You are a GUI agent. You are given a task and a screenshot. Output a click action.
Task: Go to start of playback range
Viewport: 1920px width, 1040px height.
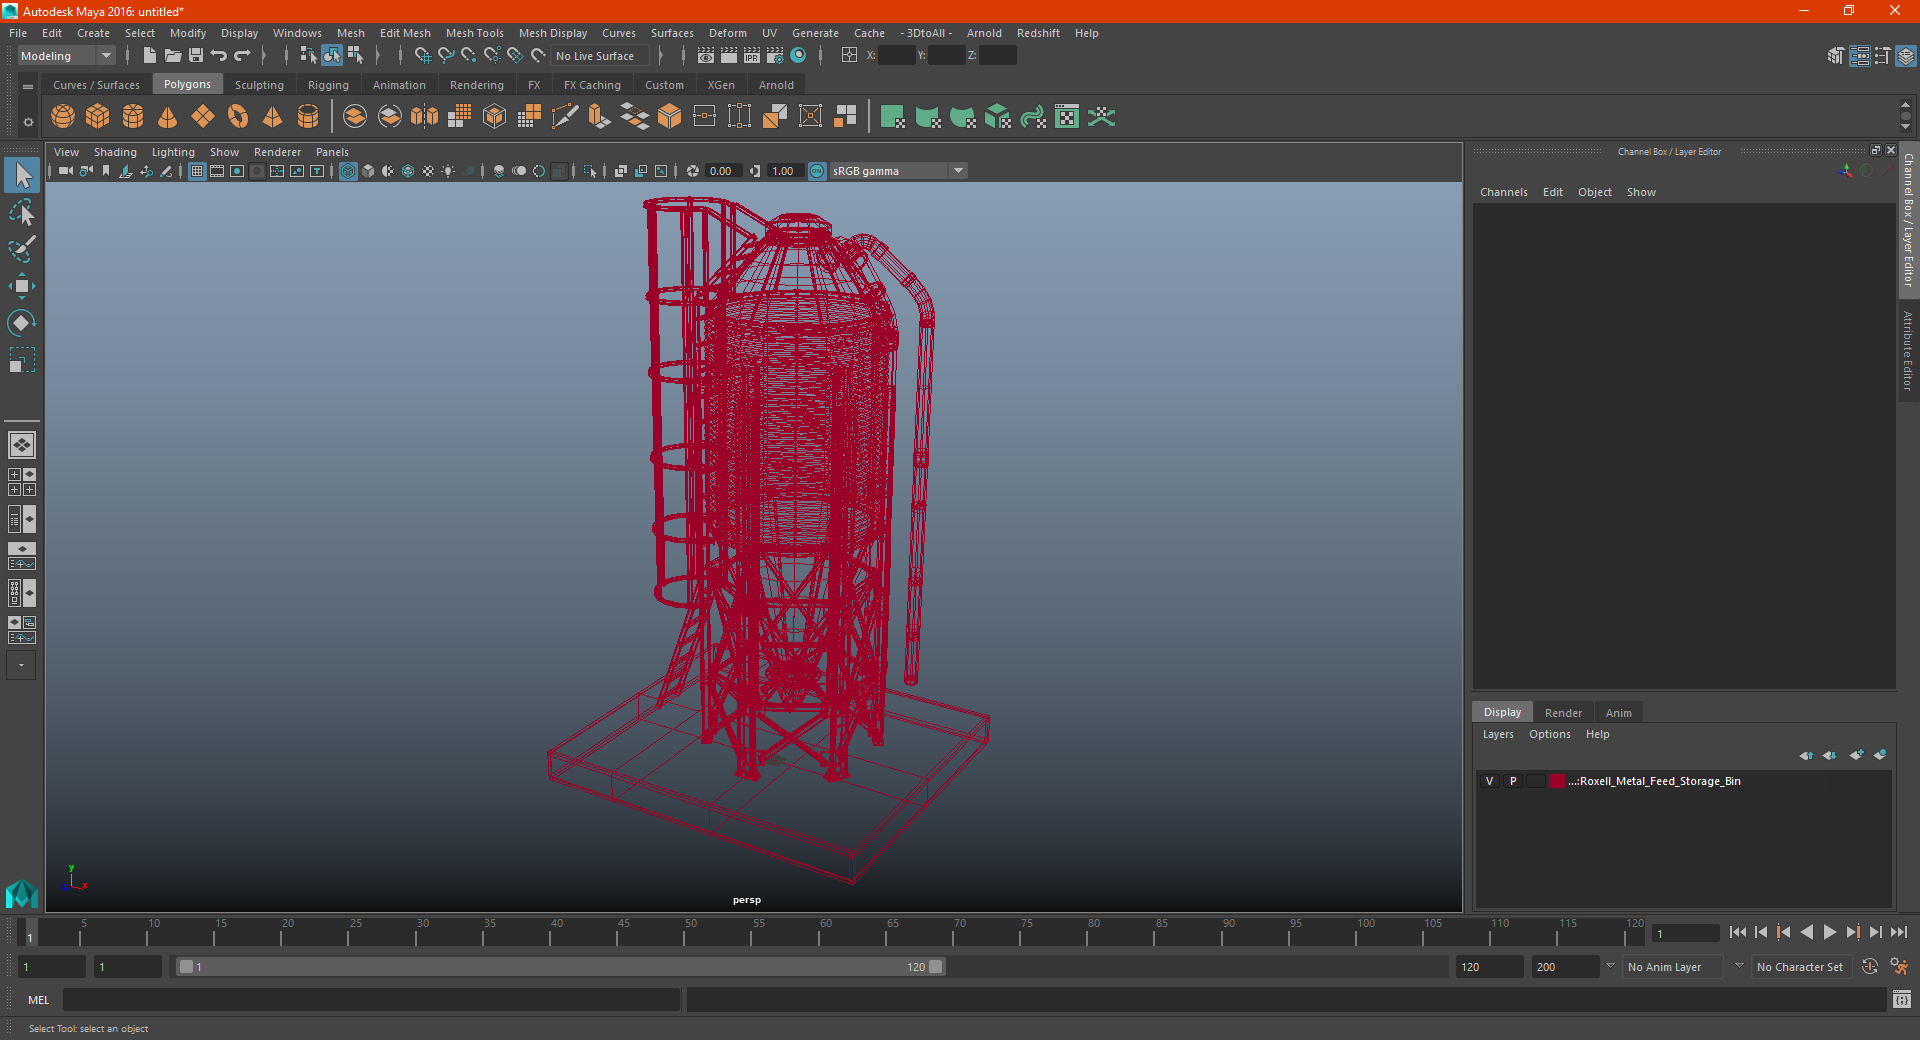1738,932
